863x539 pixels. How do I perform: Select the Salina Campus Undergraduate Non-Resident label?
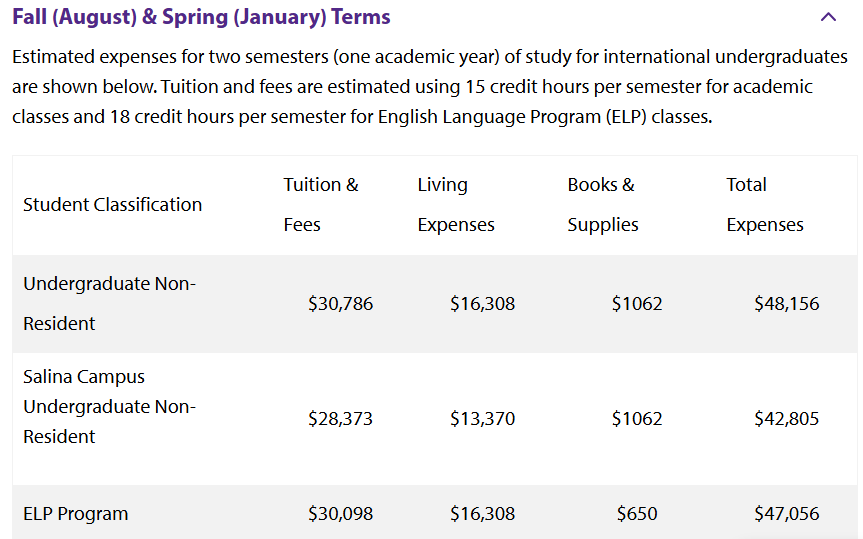(x=109, y=407)
